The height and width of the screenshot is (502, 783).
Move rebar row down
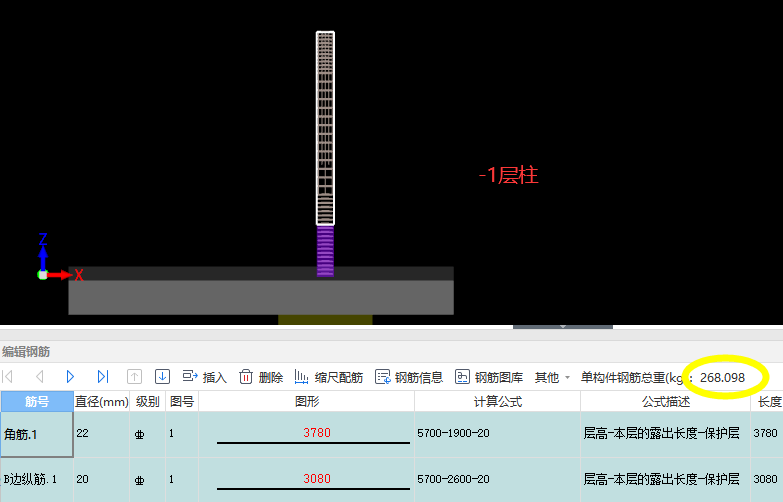point(162,377)
